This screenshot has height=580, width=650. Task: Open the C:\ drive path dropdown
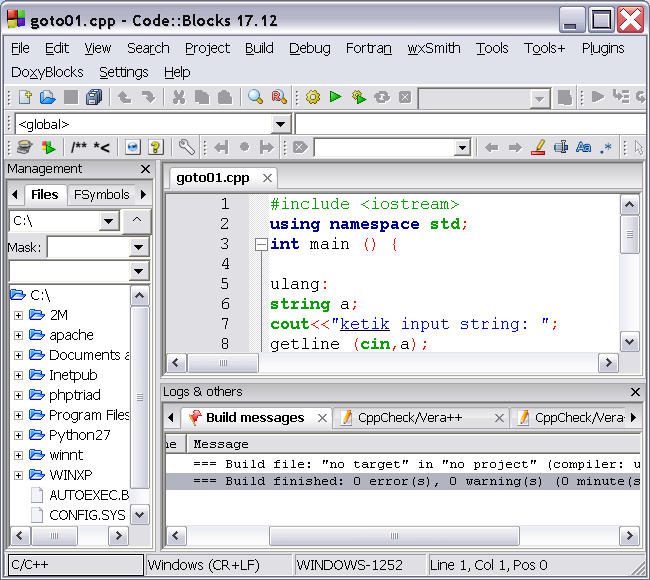109,221
